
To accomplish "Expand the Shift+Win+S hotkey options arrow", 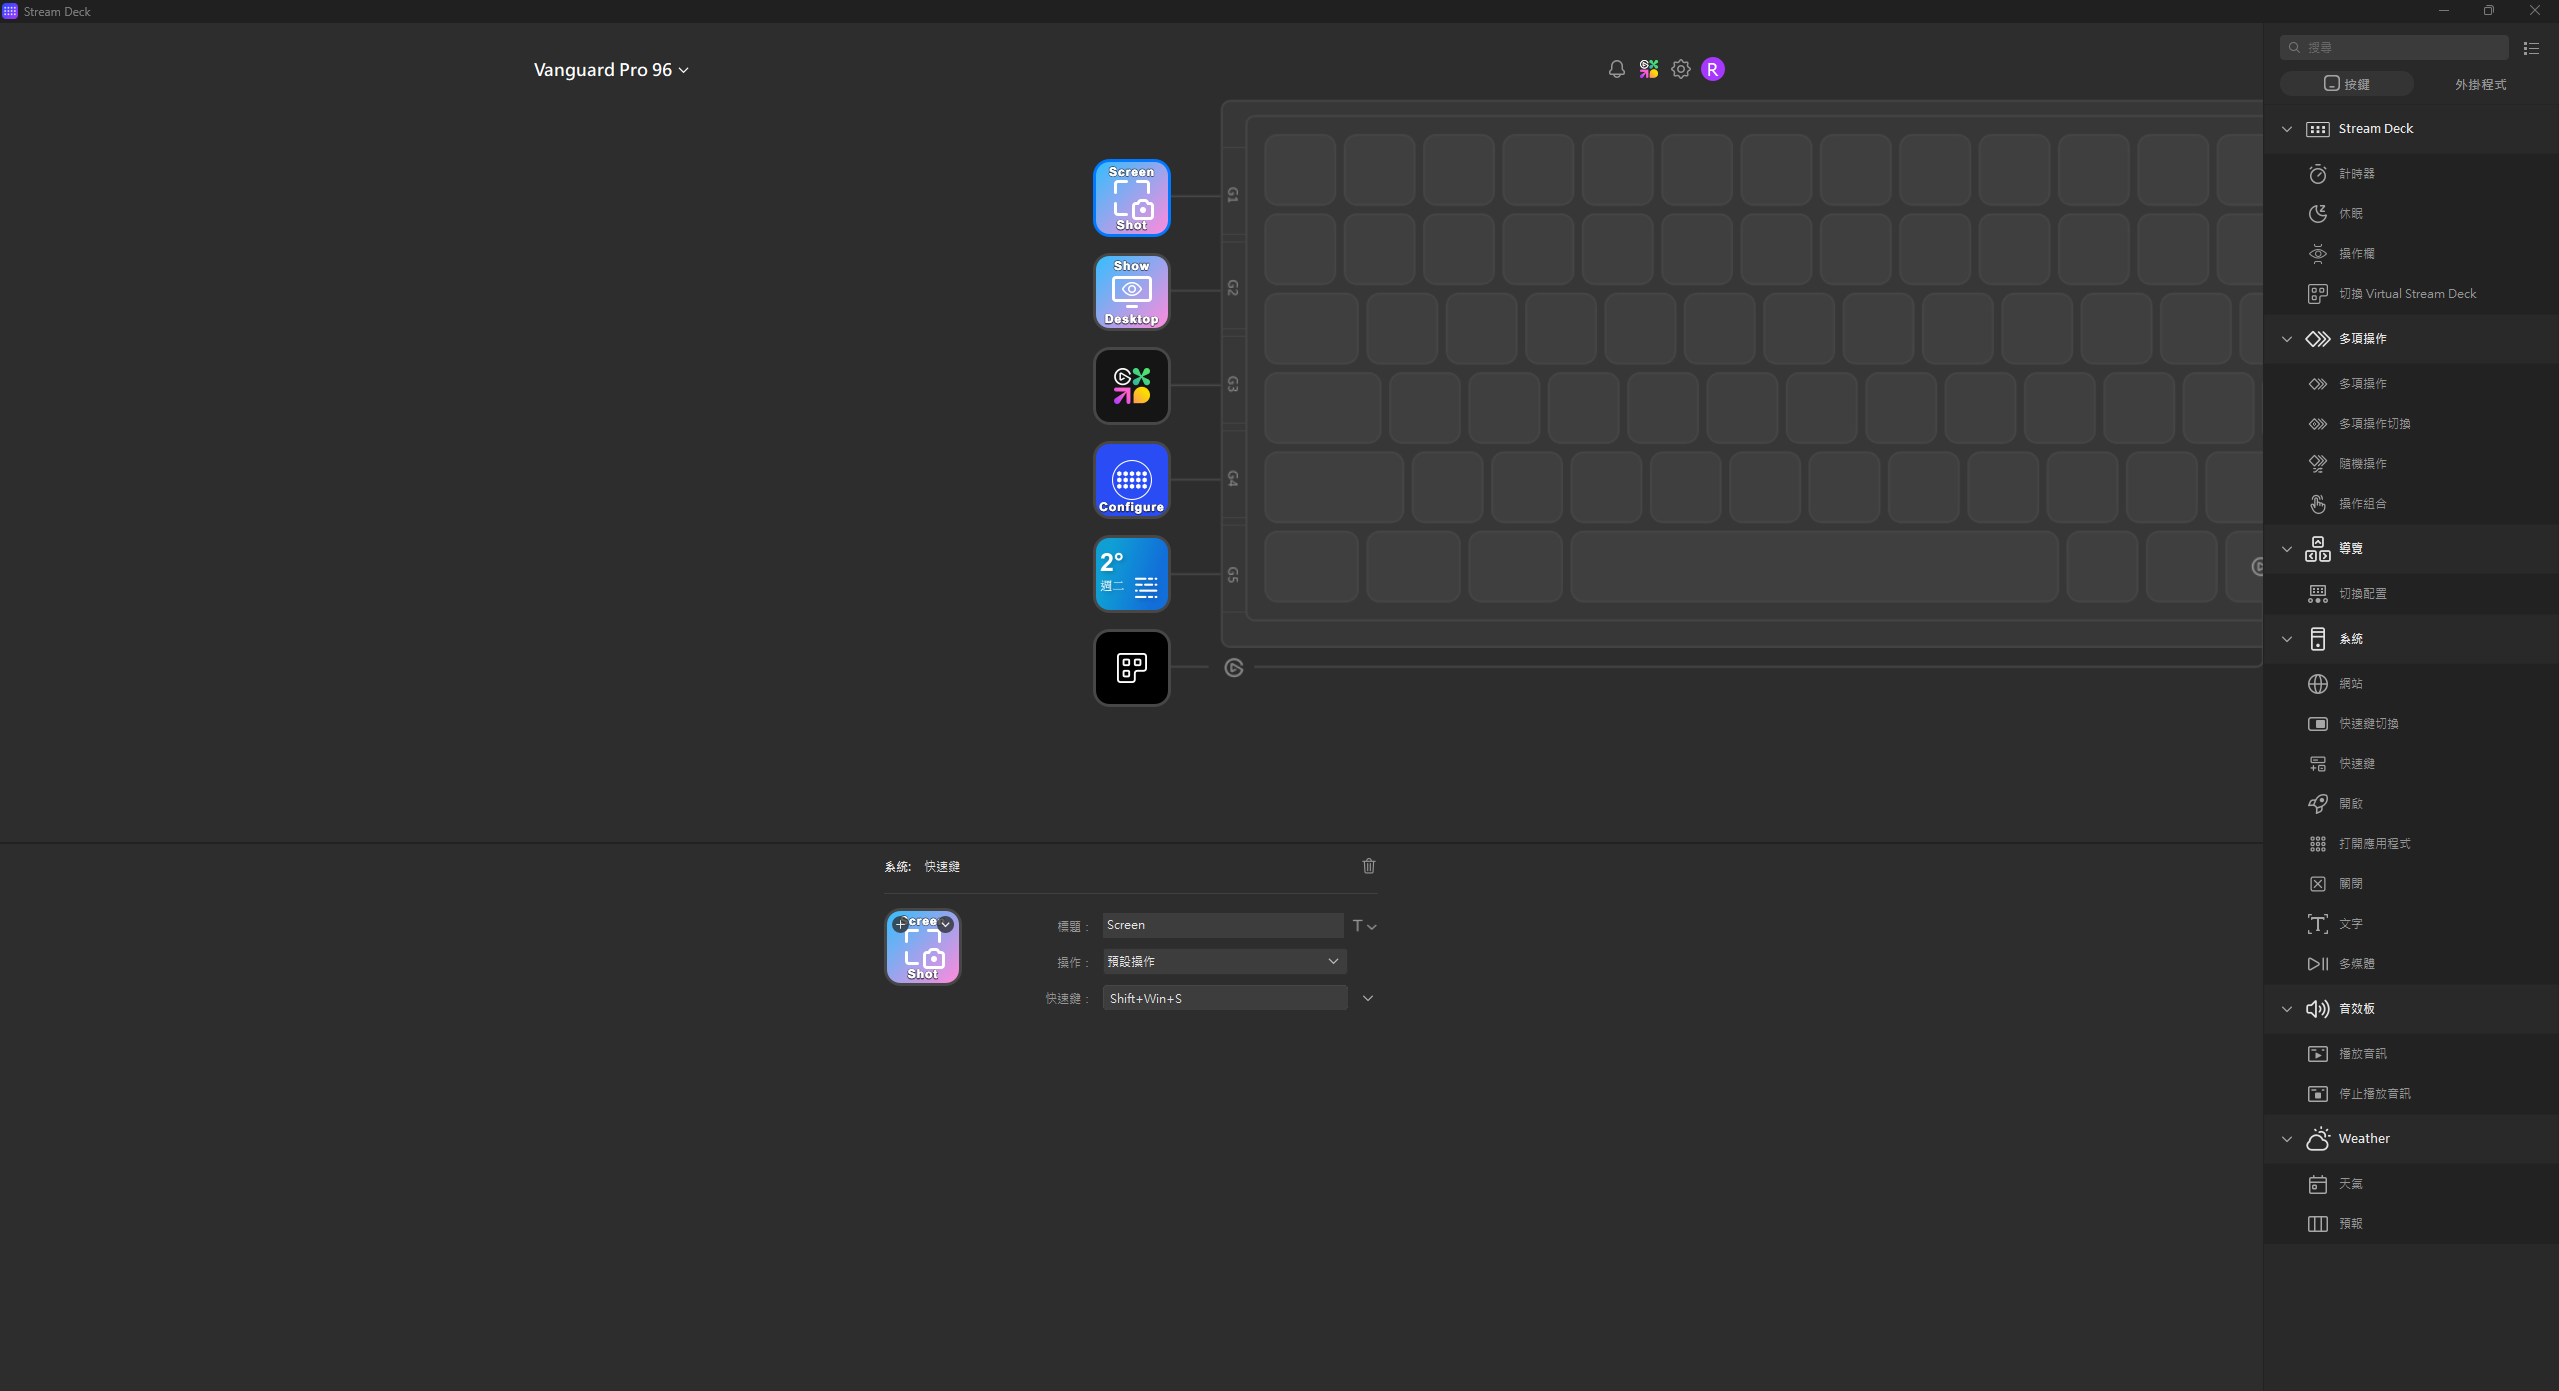I will [x=1367, y=998].
